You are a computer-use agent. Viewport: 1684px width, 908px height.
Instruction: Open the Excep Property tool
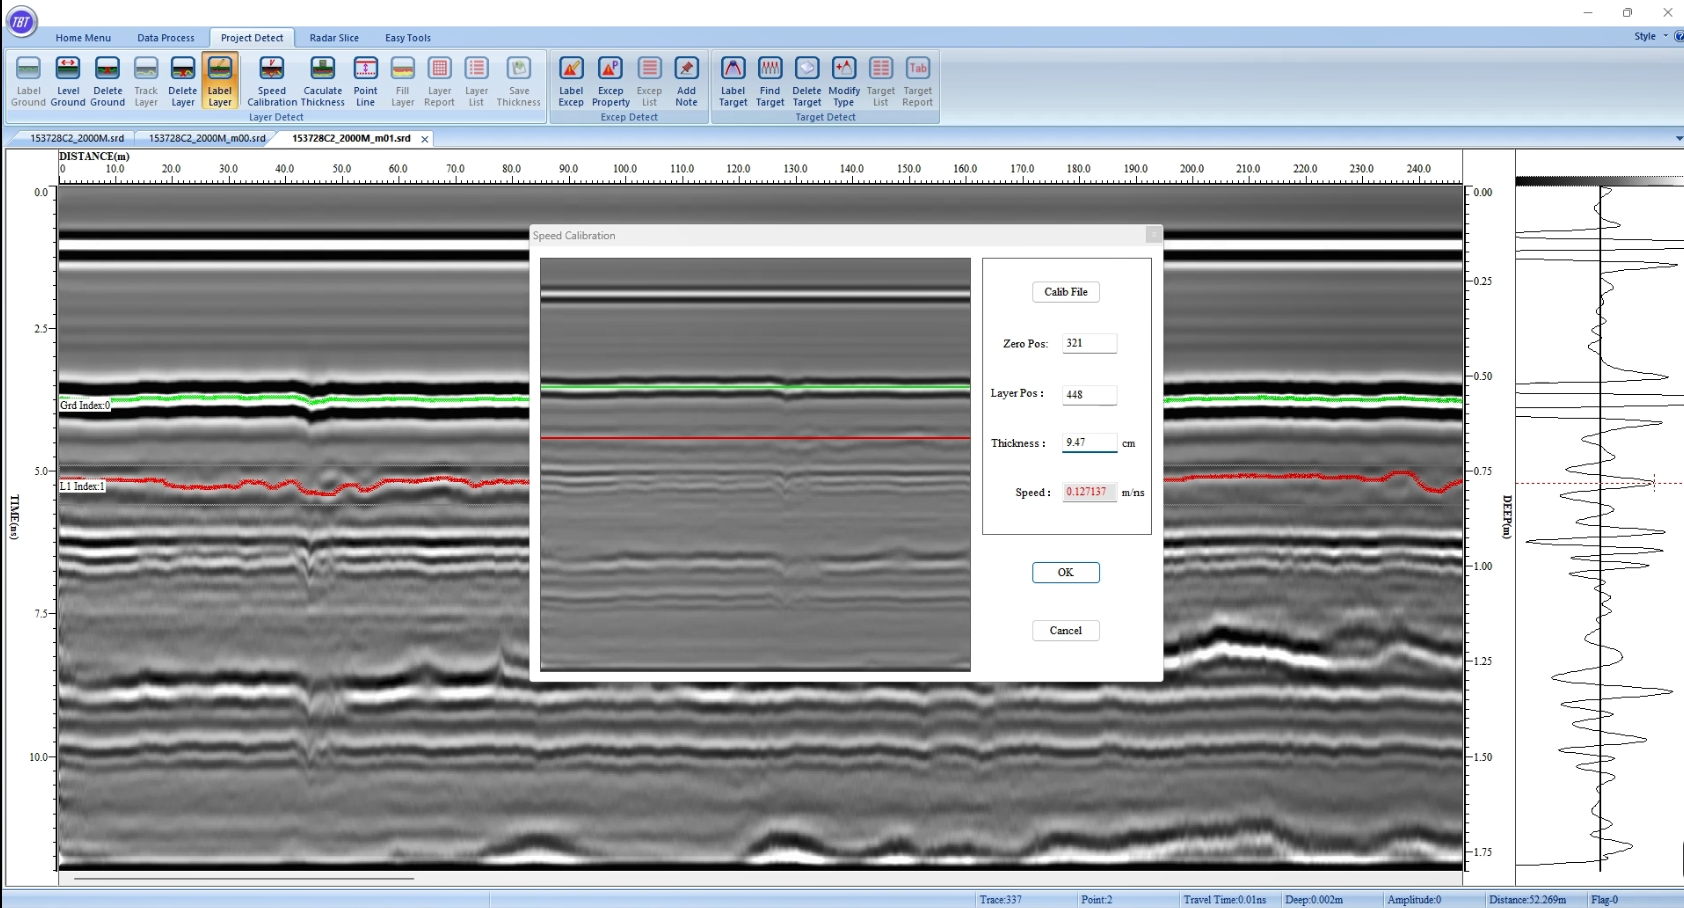(610, 81)
